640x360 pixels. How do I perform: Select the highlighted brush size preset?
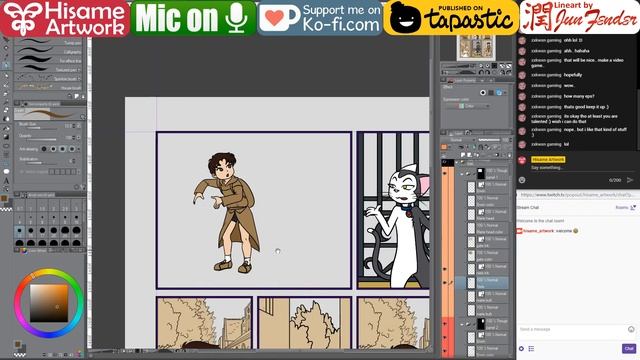(20, 231)
